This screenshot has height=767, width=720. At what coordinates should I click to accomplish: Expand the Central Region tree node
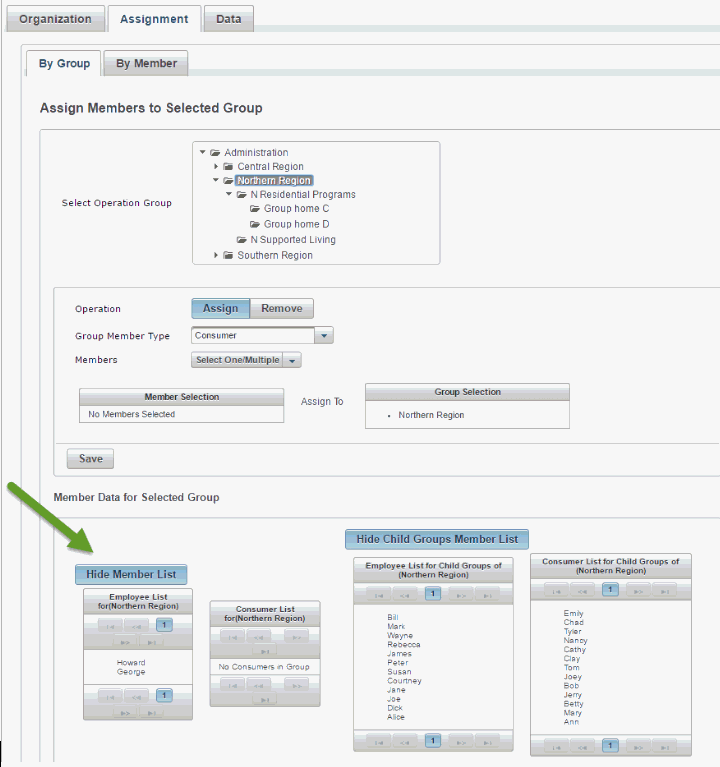(216, 167)
